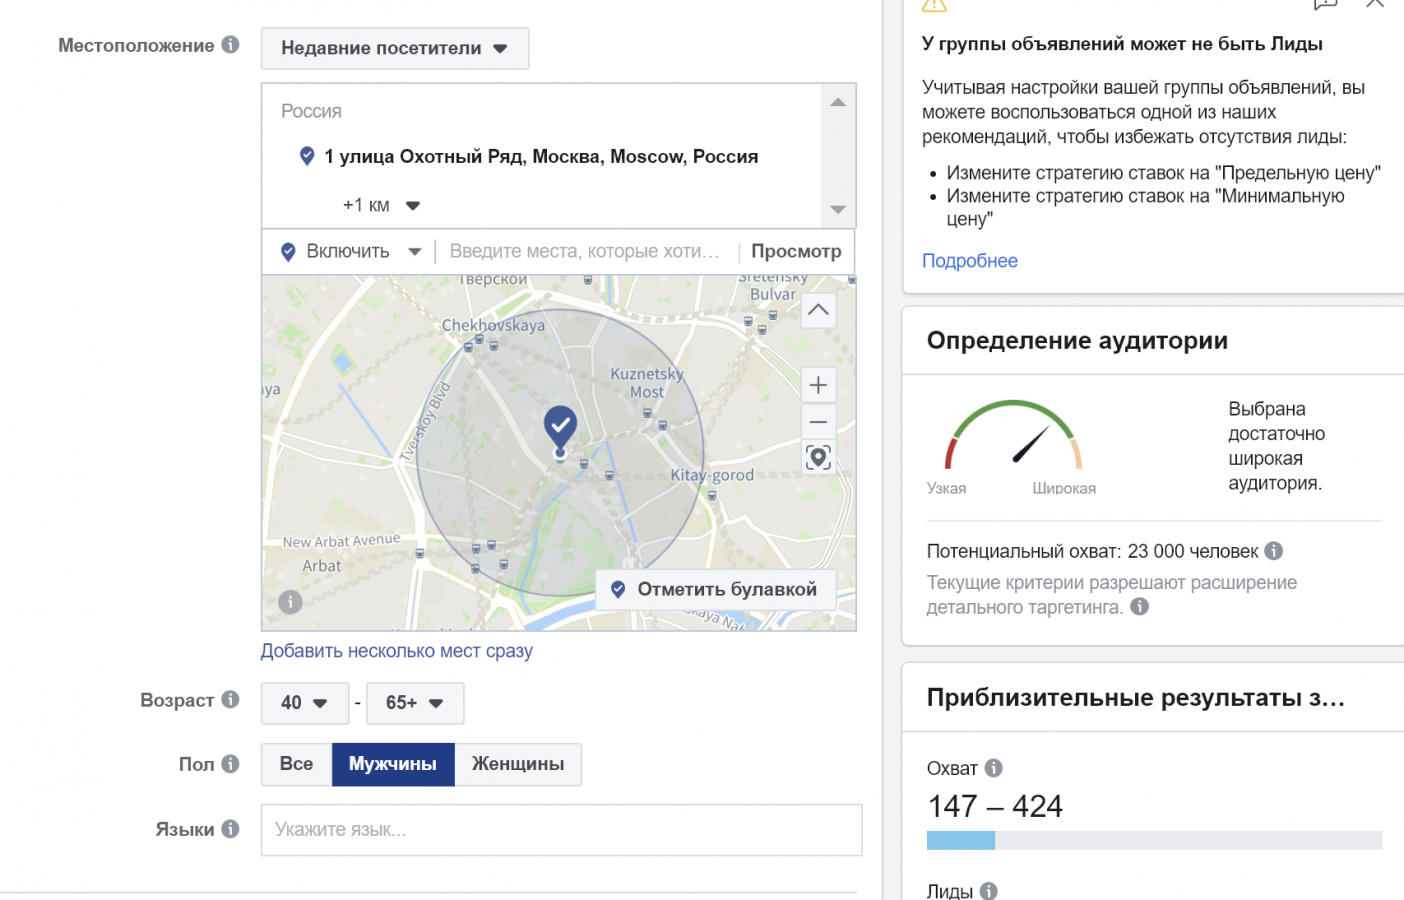Zoom out the map with minus button

click(x=818, y=422)
